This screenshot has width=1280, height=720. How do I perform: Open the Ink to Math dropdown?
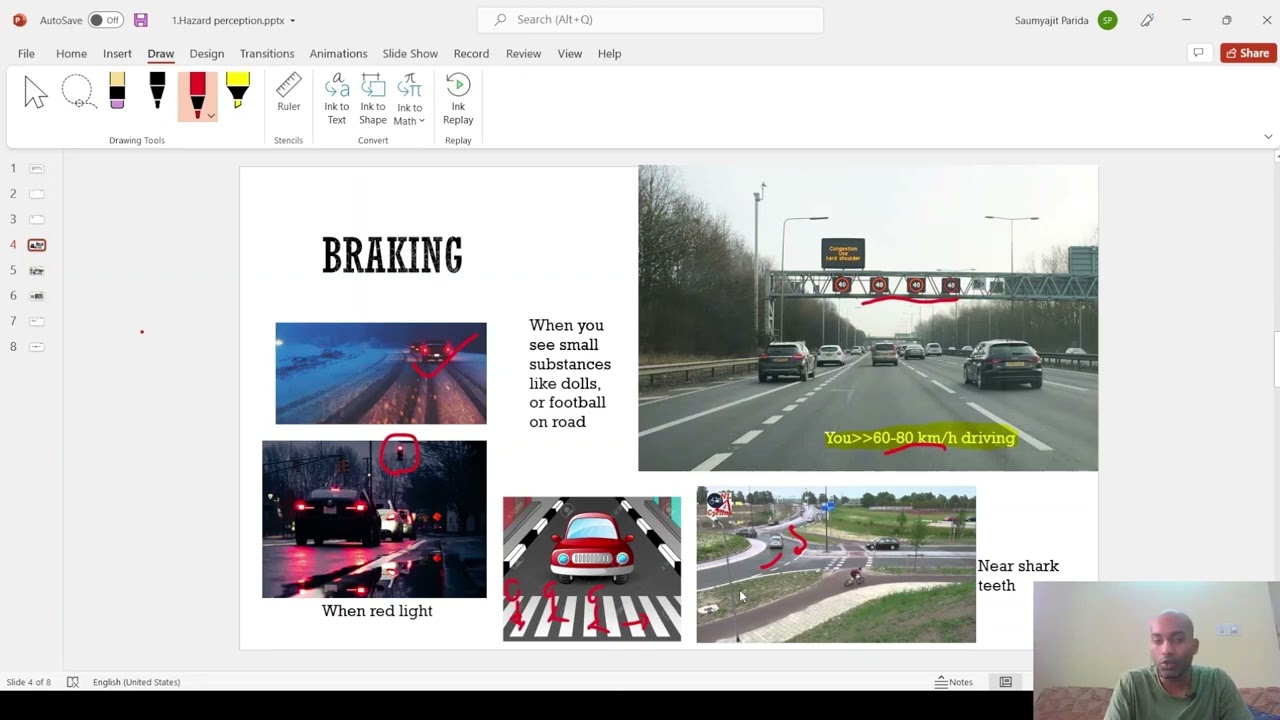pyautogui.click(x=409, y=99)
